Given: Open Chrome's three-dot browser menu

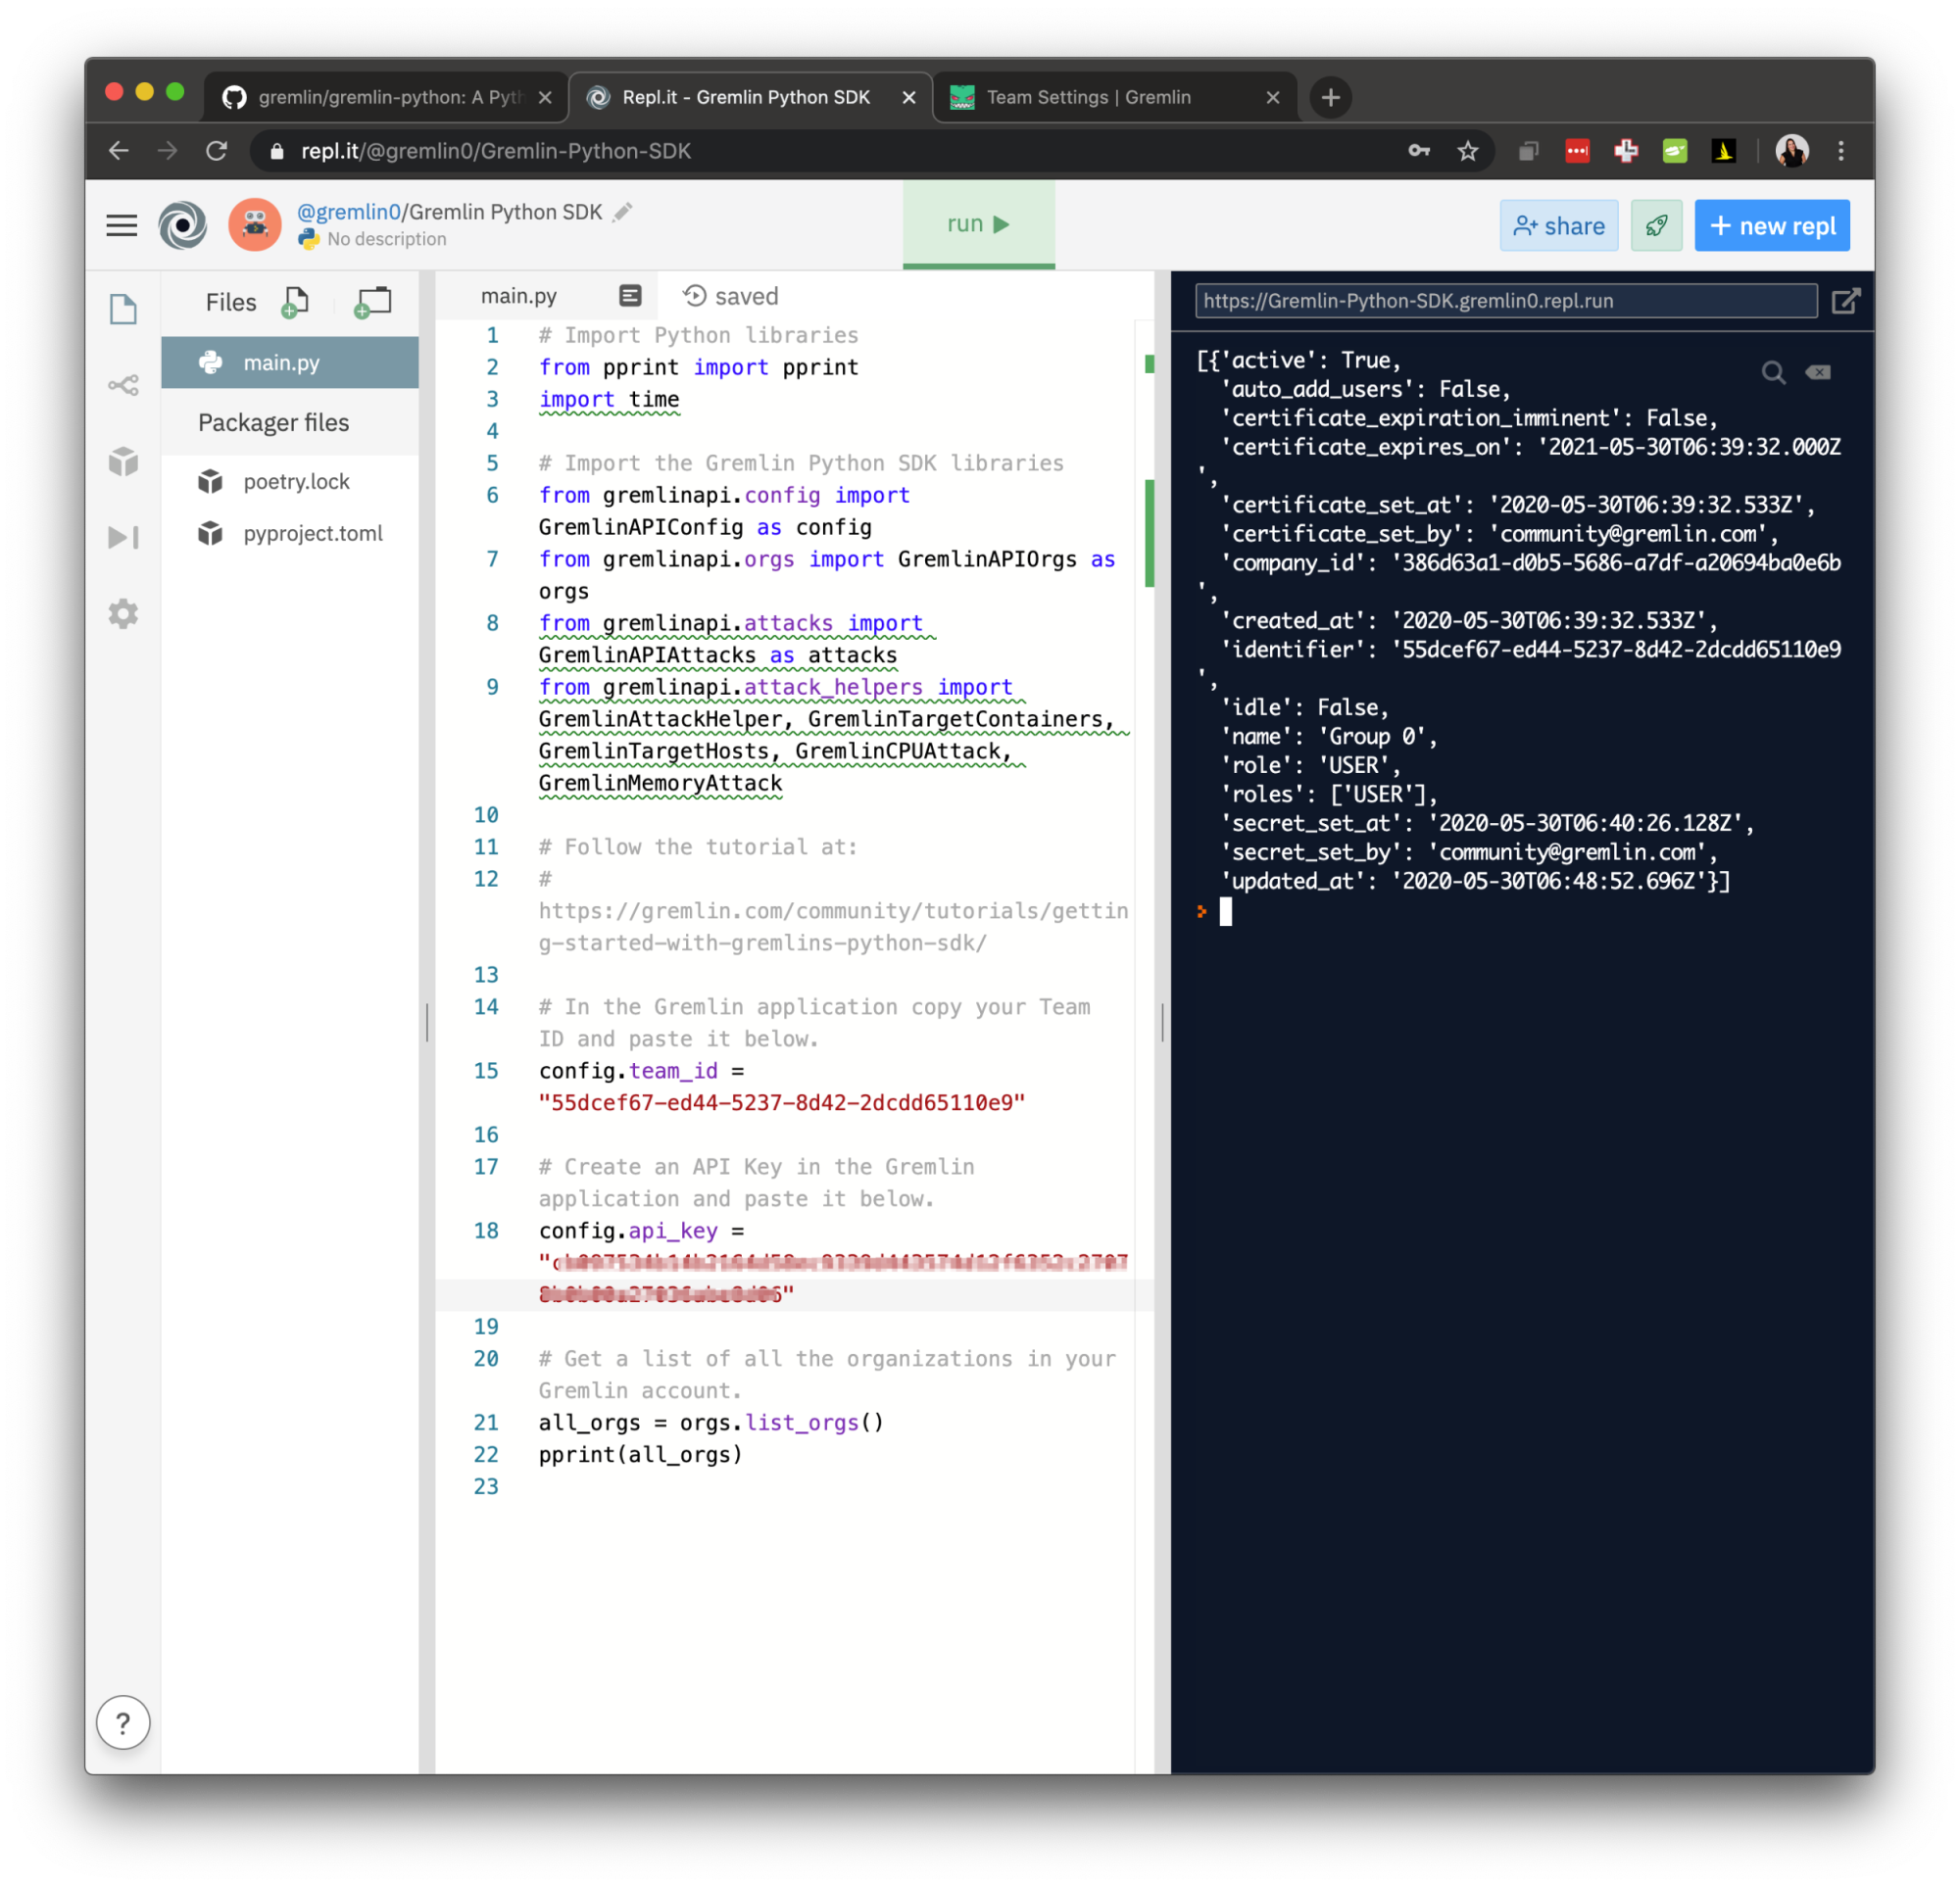Looking at the screenshot, I should click(x=1840, y=150).
